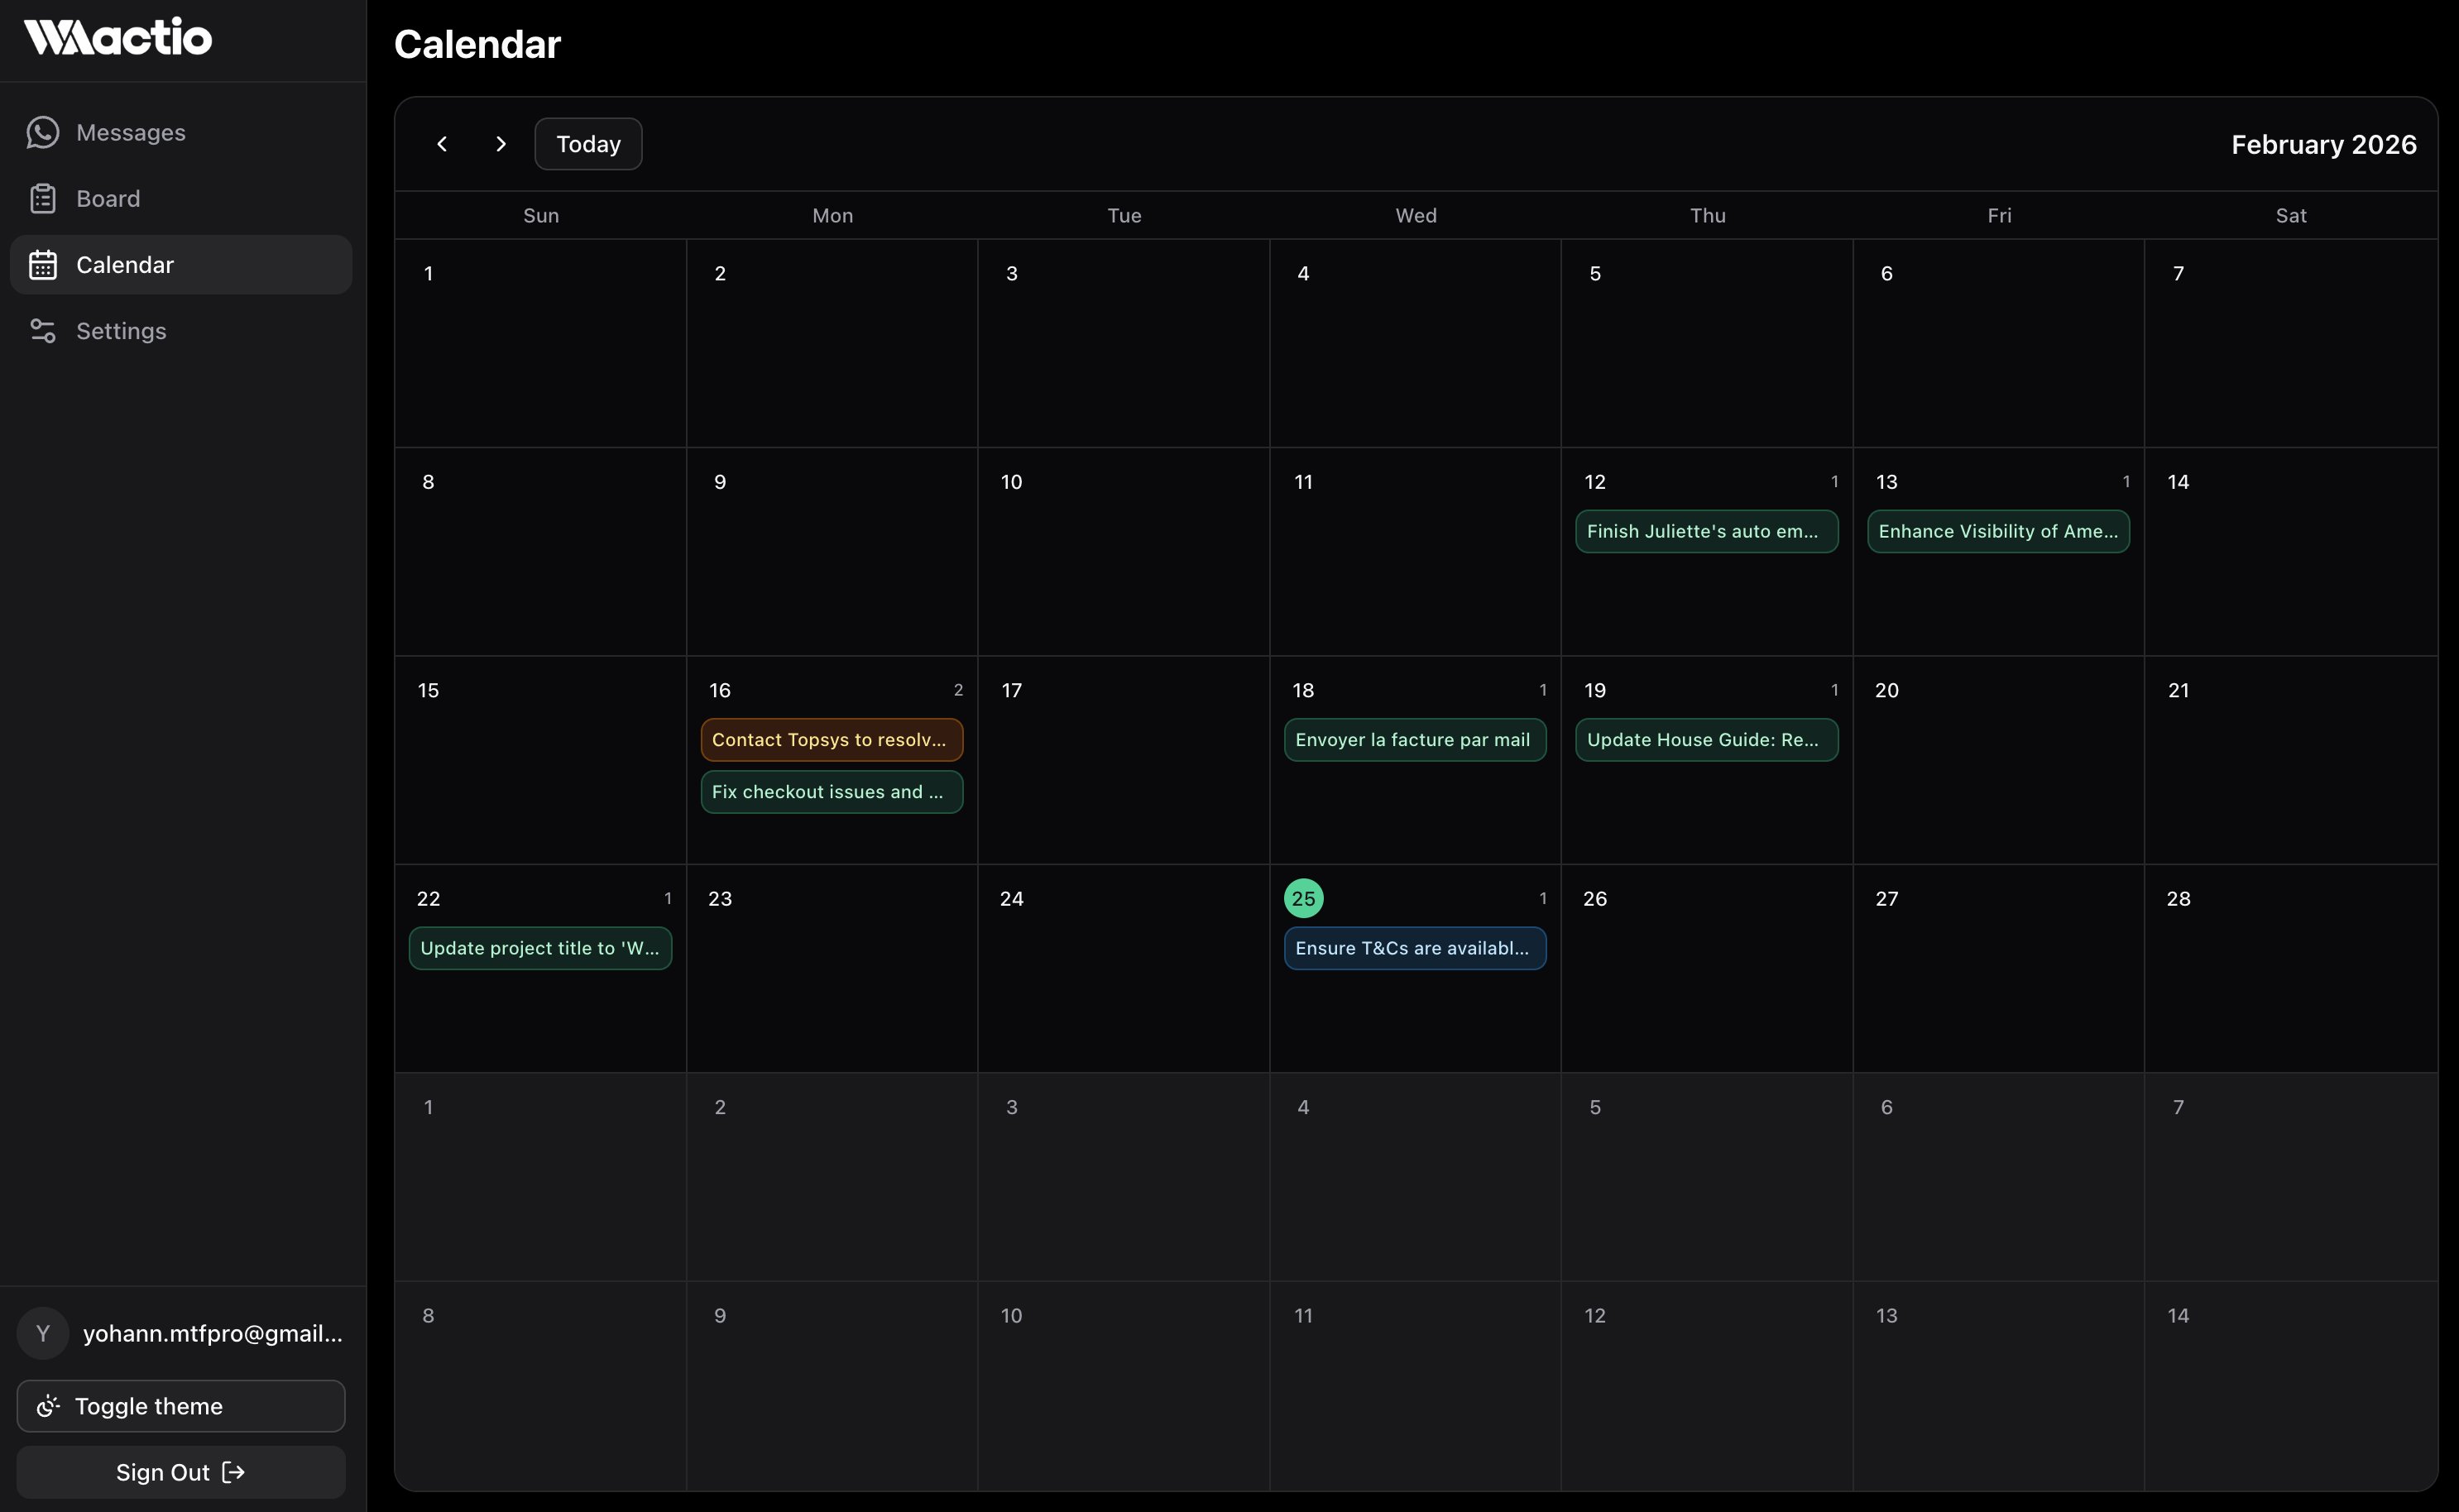
Task: Click the Today button
Action: [x=587, y=143]
